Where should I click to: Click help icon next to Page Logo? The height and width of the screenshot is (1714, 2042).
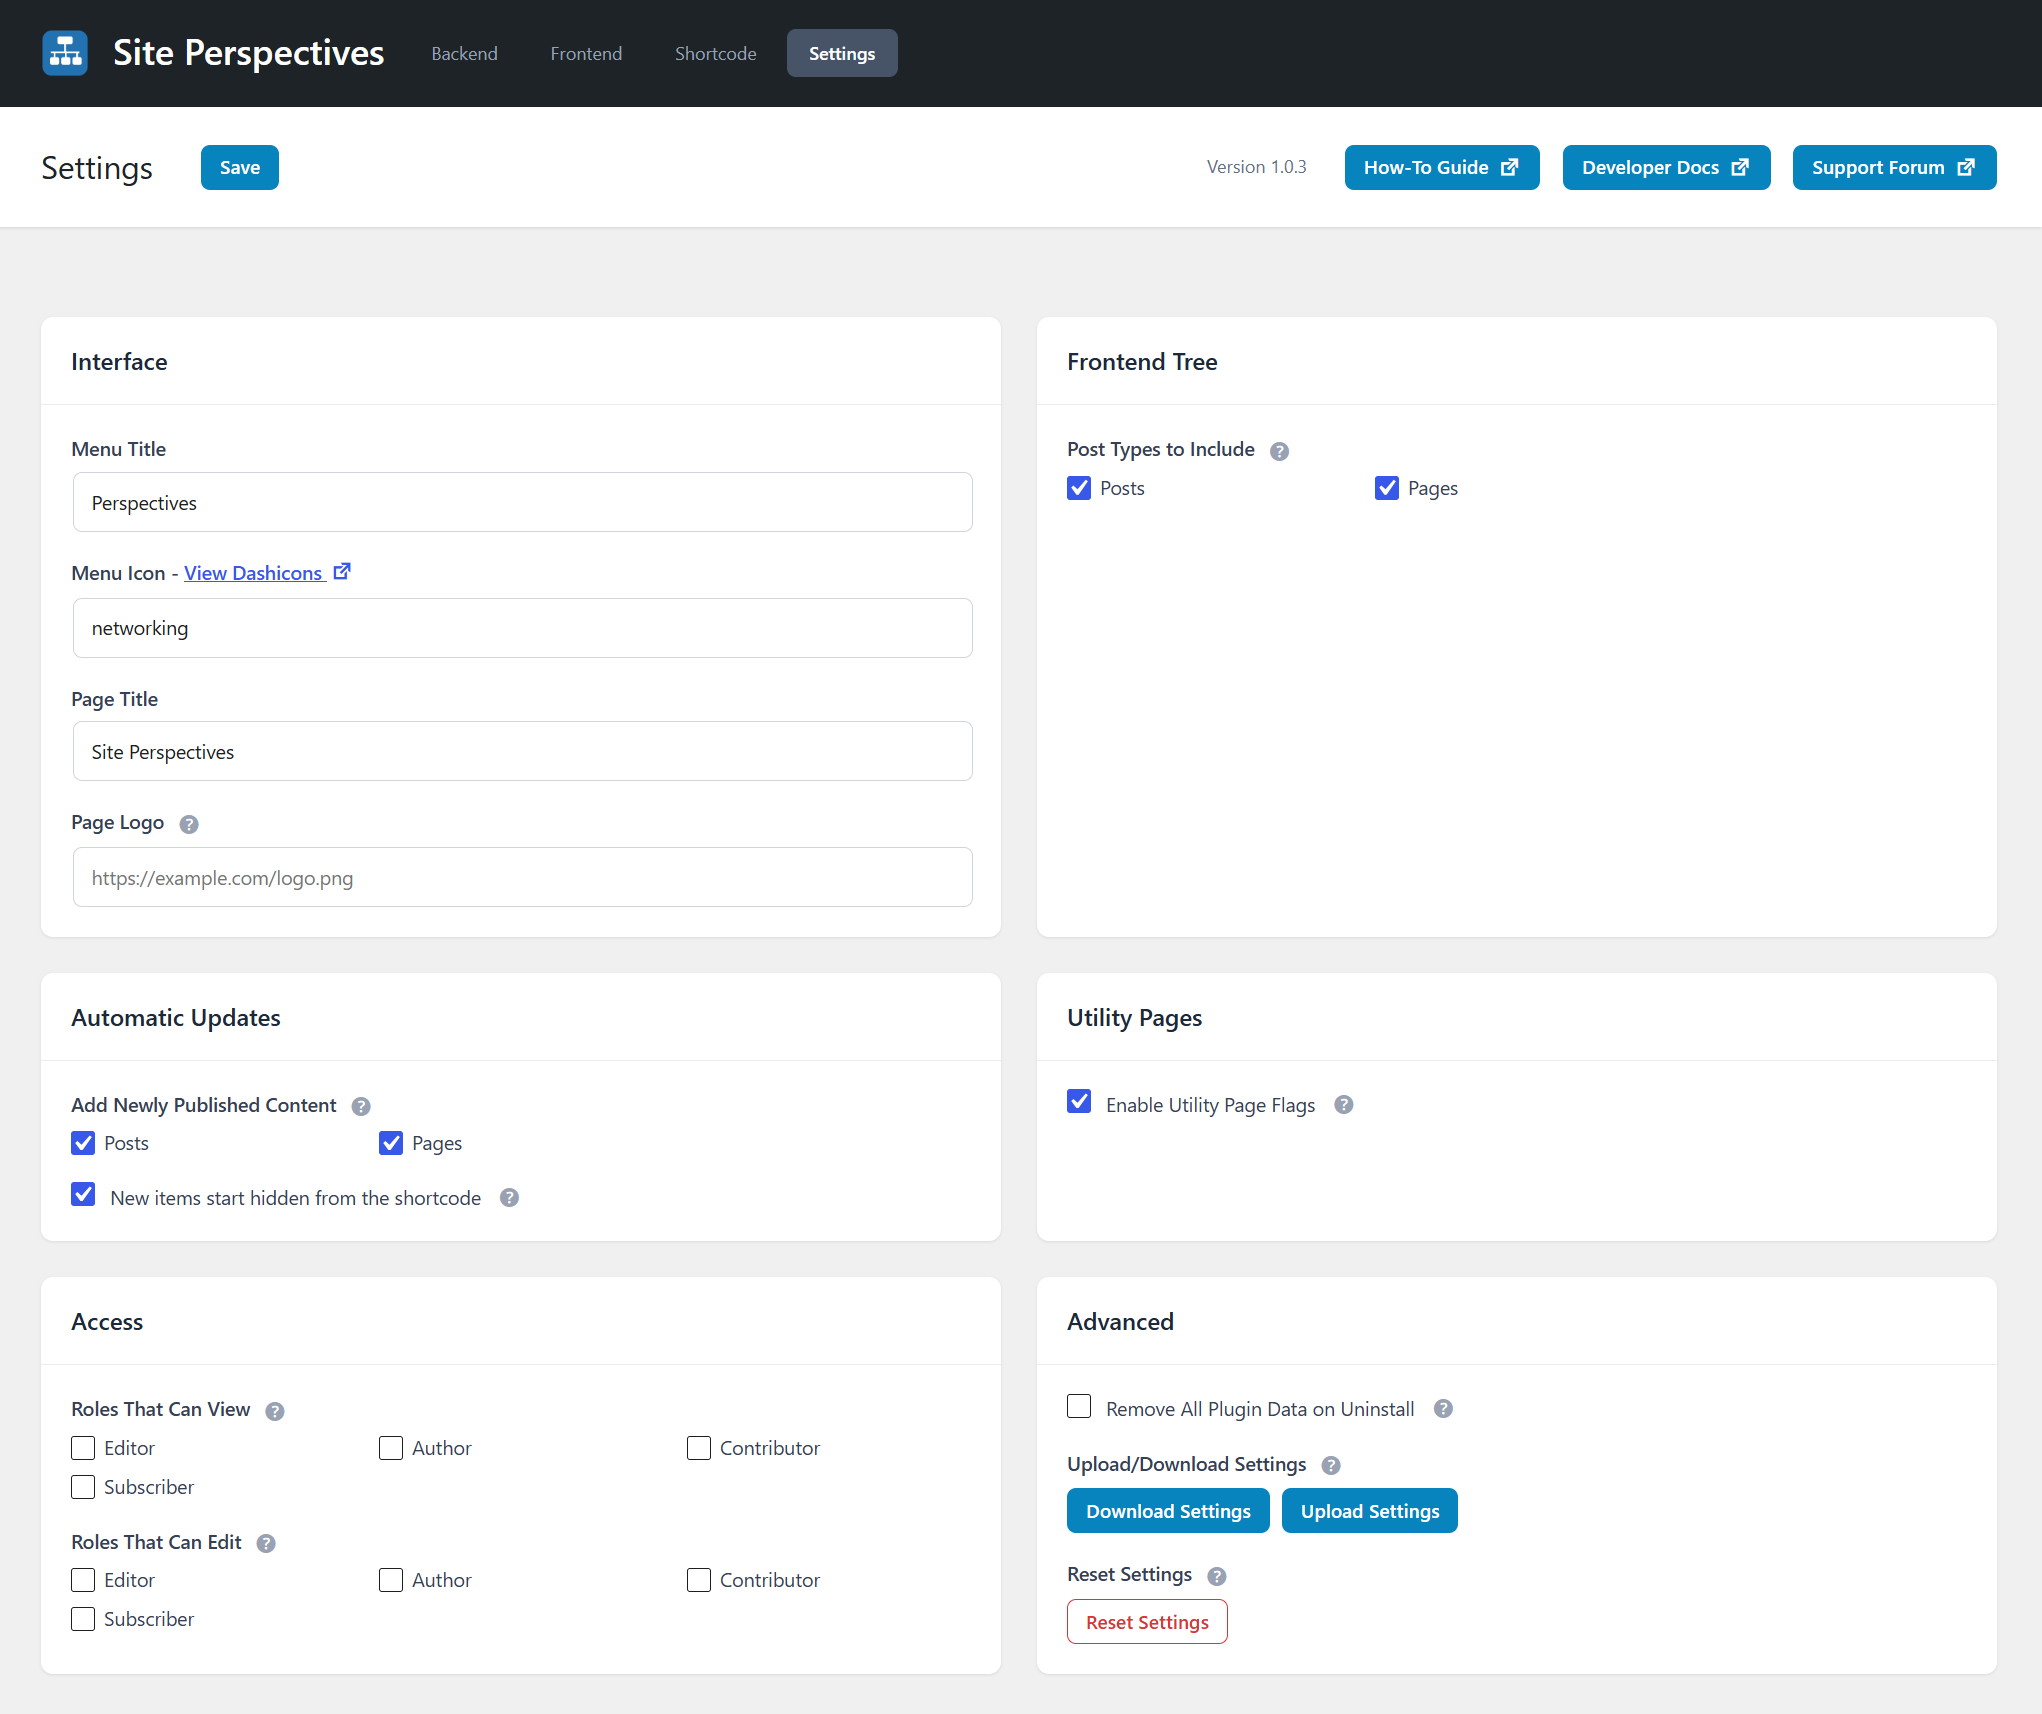click(x=189, y=824)
